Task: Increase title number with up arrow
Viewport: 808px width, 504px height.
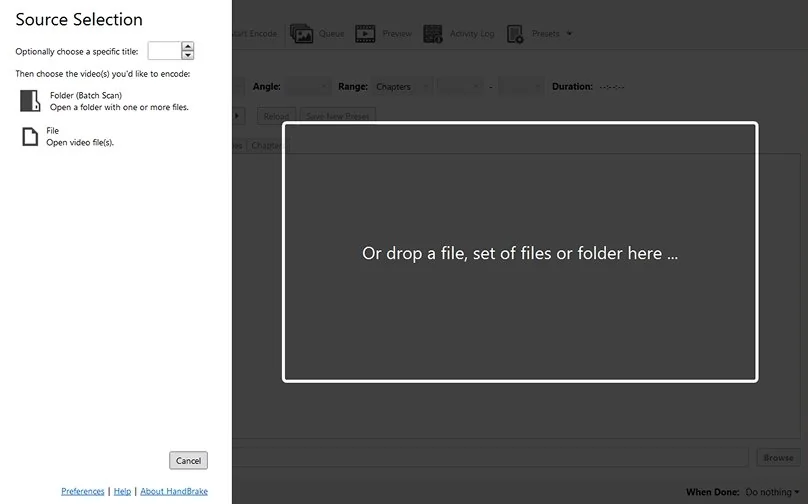Action: point(188,46)
